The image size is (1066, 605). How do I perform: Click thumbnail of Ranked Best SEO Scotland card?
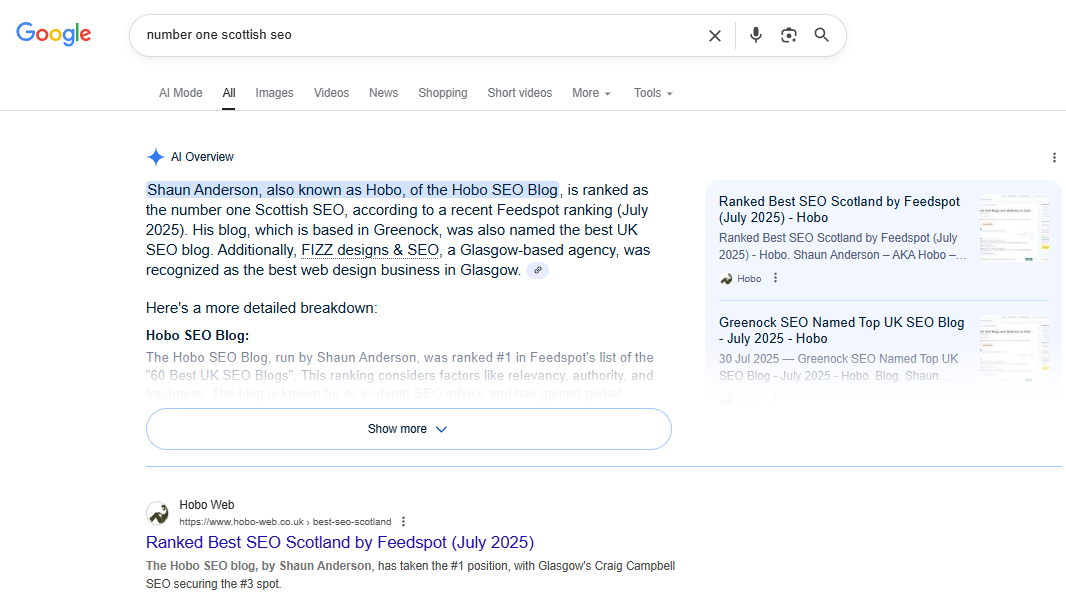coord(1014,229)
